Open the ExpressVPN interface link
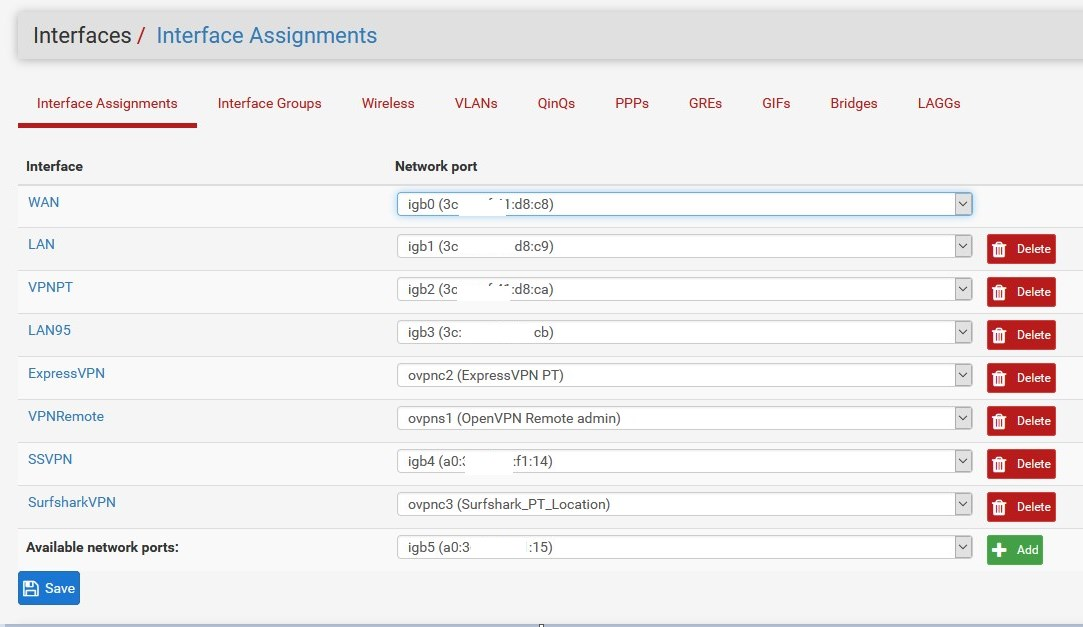Viewport: 1083px width, 627px height. click(66, 374)
